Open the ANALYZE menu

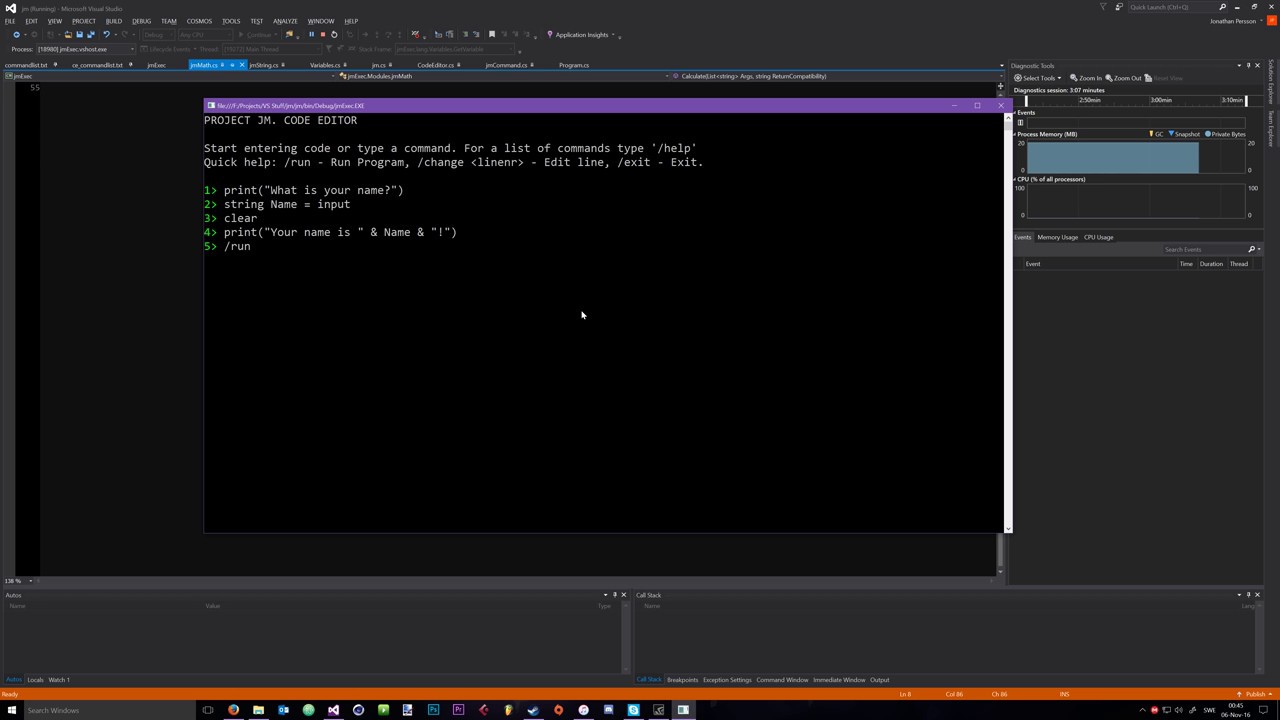(x=285, y=21)
